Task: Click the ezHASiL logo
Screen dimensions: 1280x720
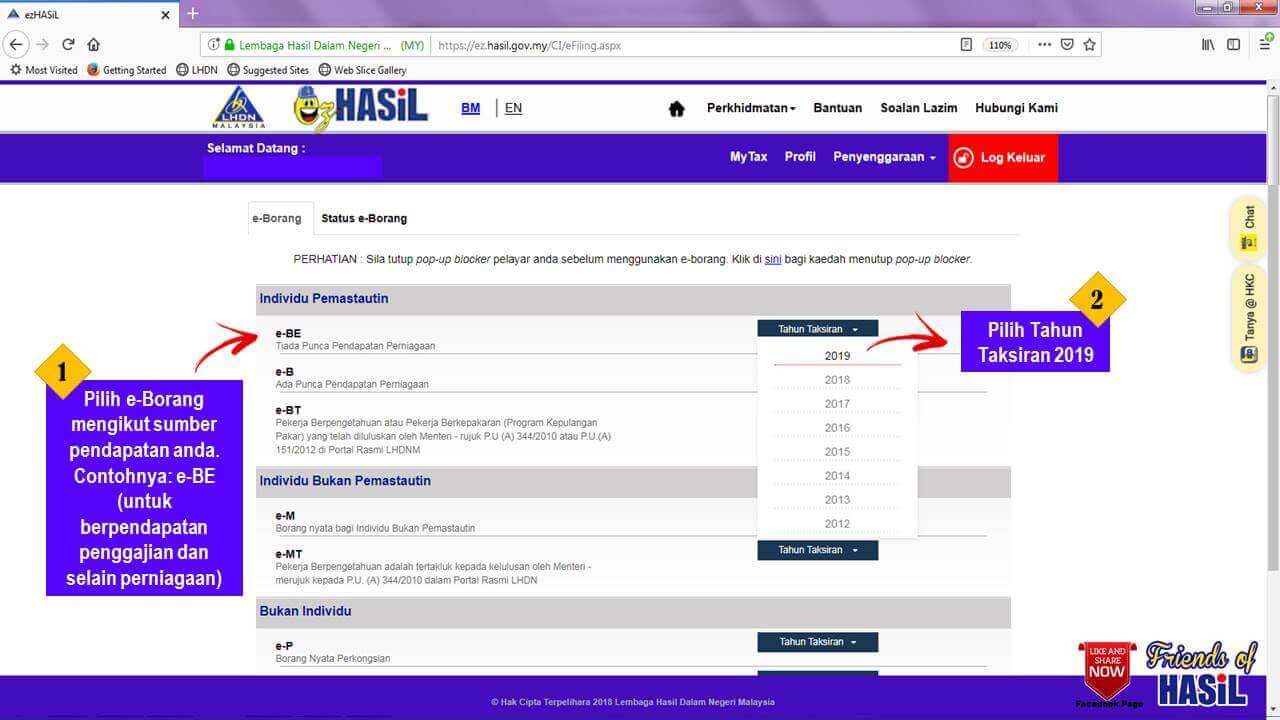Action: tap(361, 108)
